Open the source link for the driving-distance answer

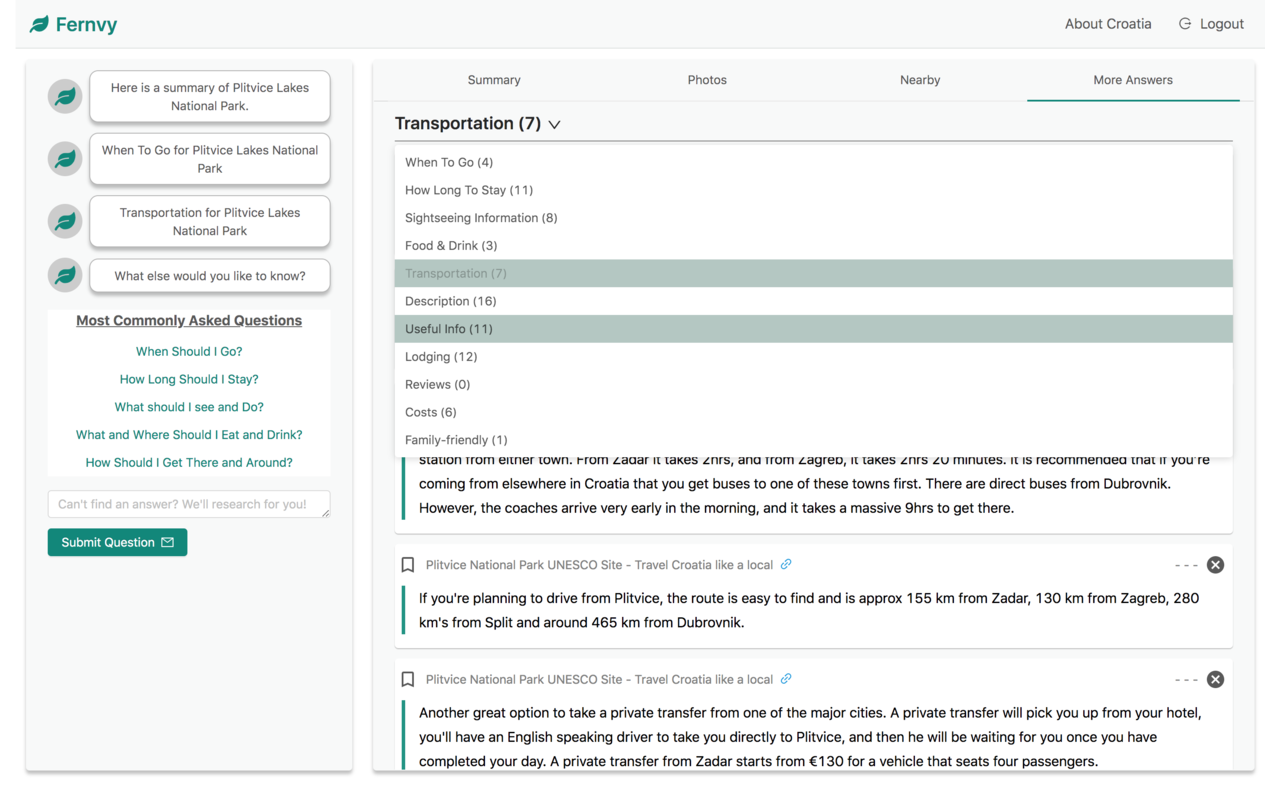click(786, 564)
